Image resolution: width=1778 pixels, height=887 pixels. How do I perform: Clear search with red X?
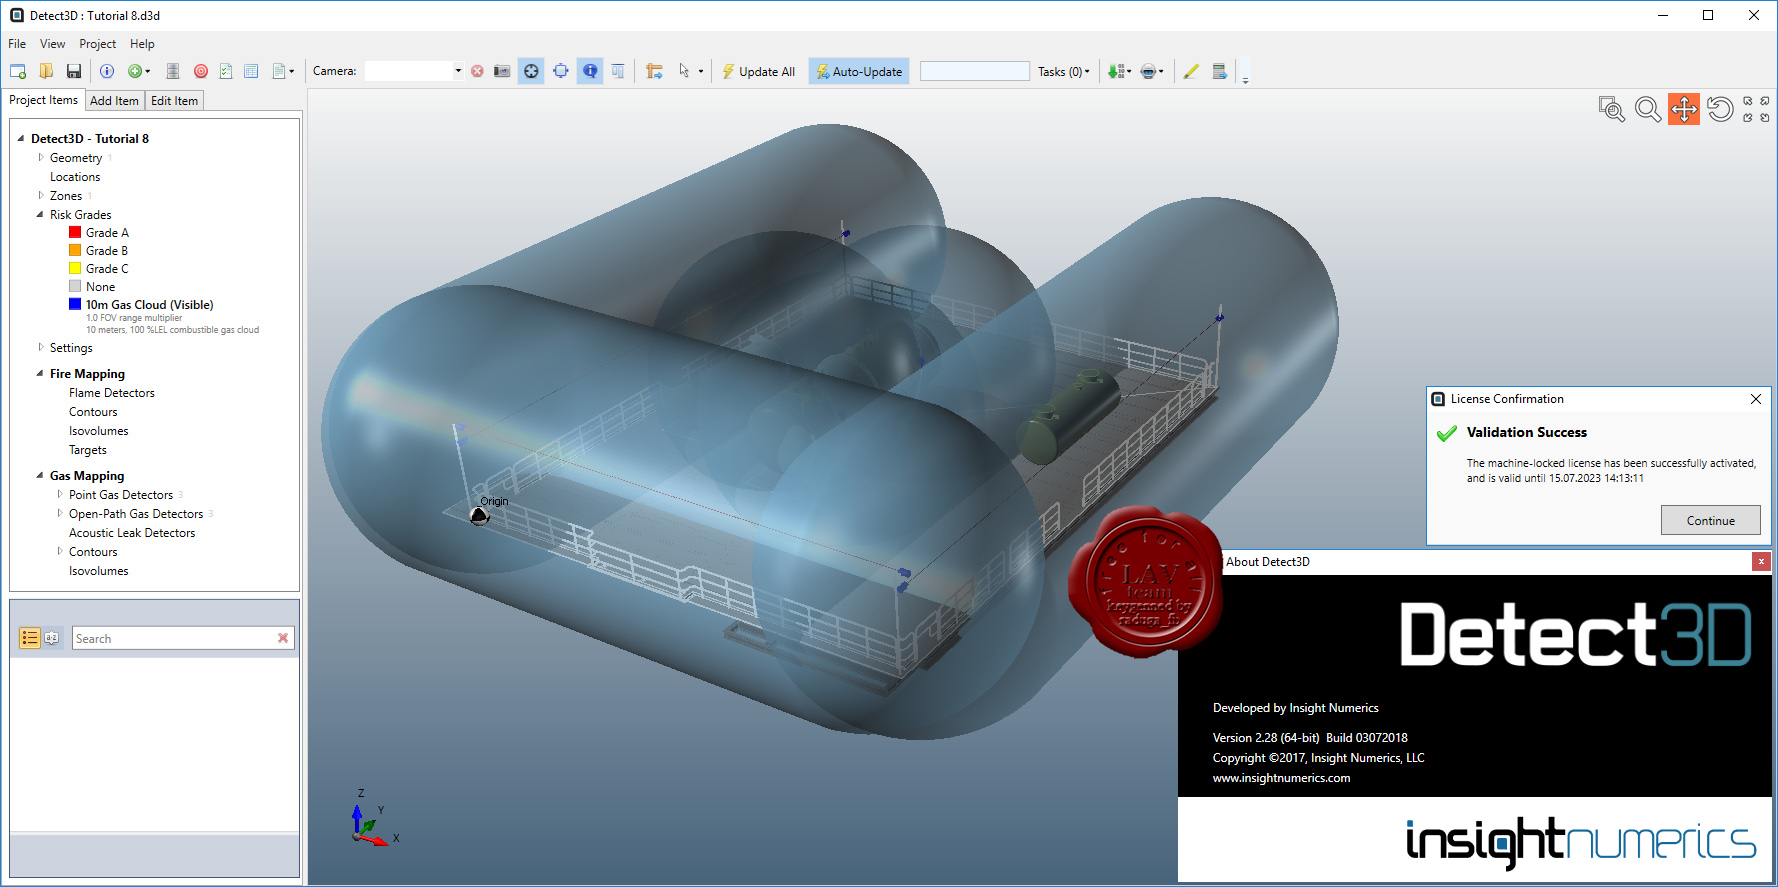283,638
